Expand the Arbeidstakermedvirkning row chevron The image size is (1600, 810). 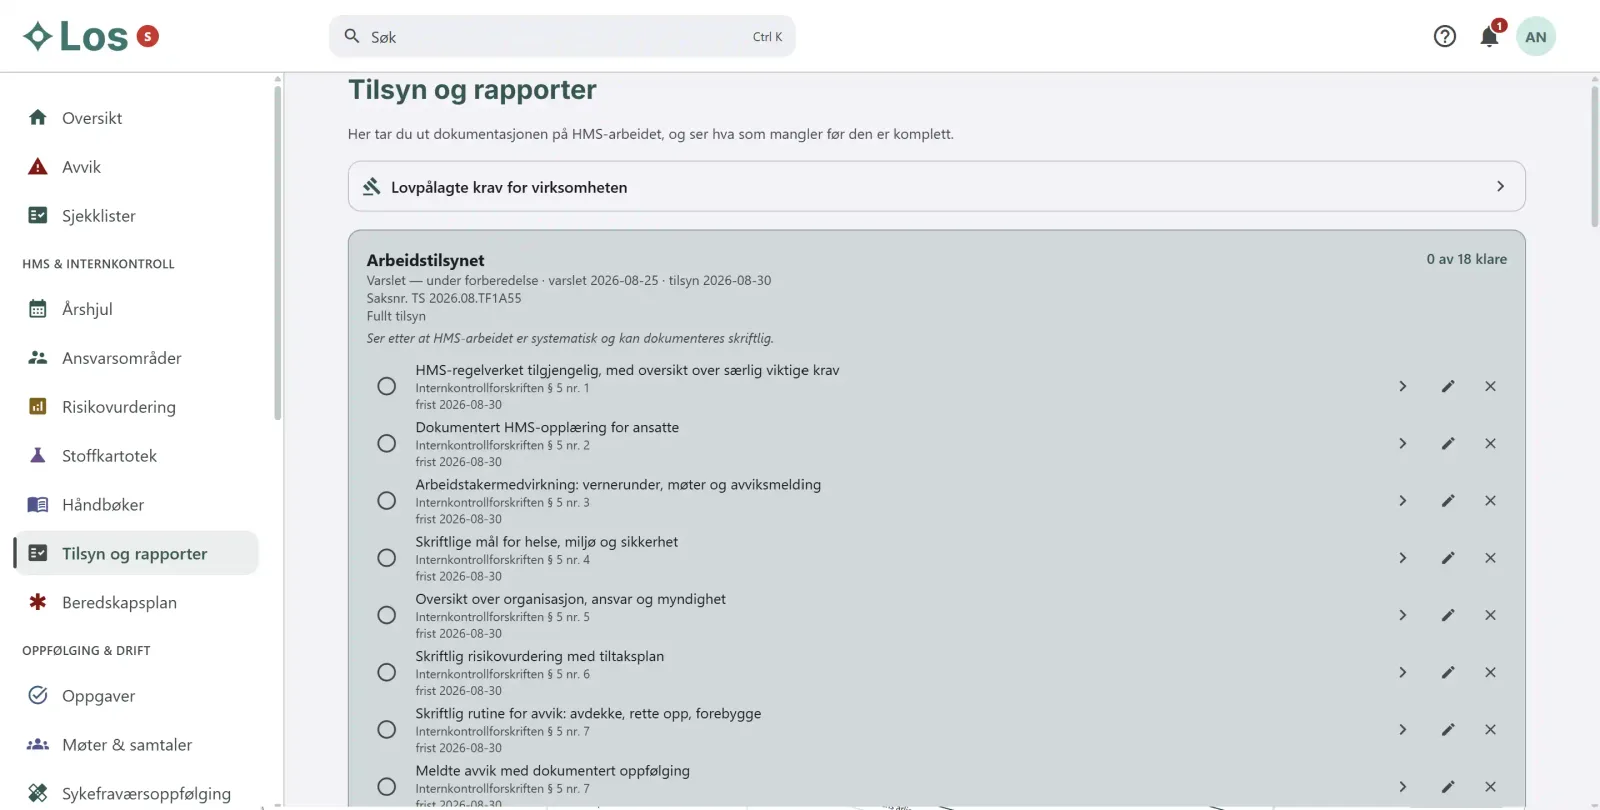pos(1403,500)
